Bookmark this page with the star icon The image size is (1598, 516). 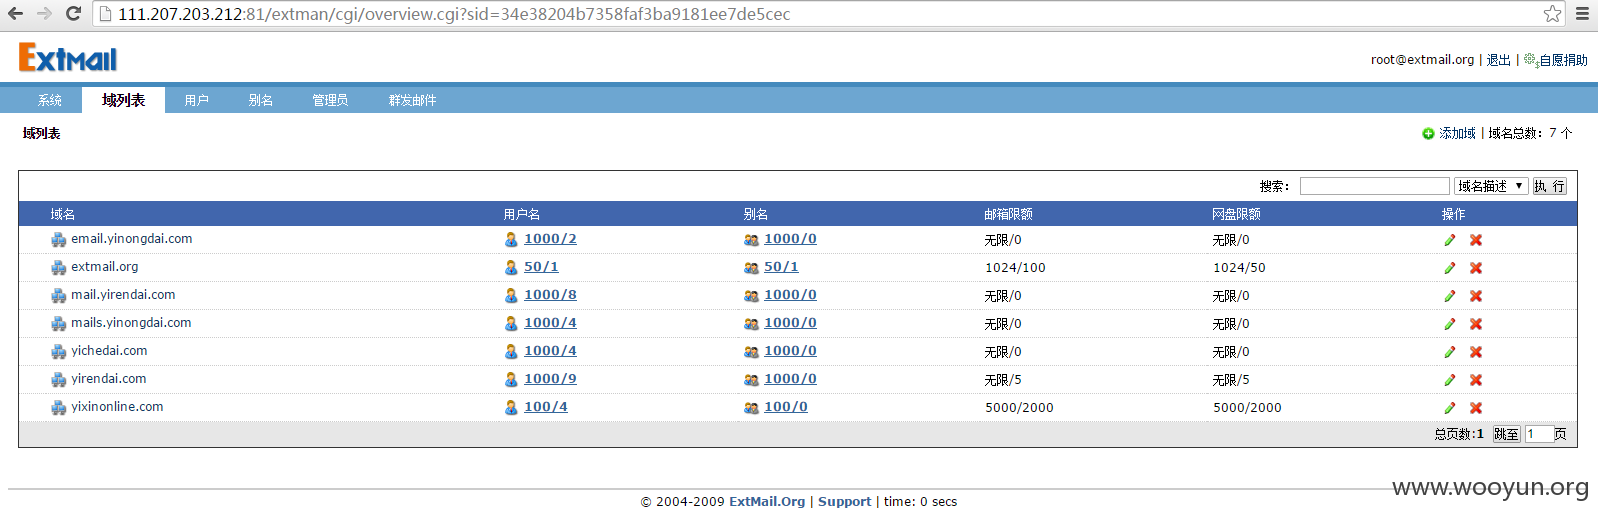point(1552,14)
